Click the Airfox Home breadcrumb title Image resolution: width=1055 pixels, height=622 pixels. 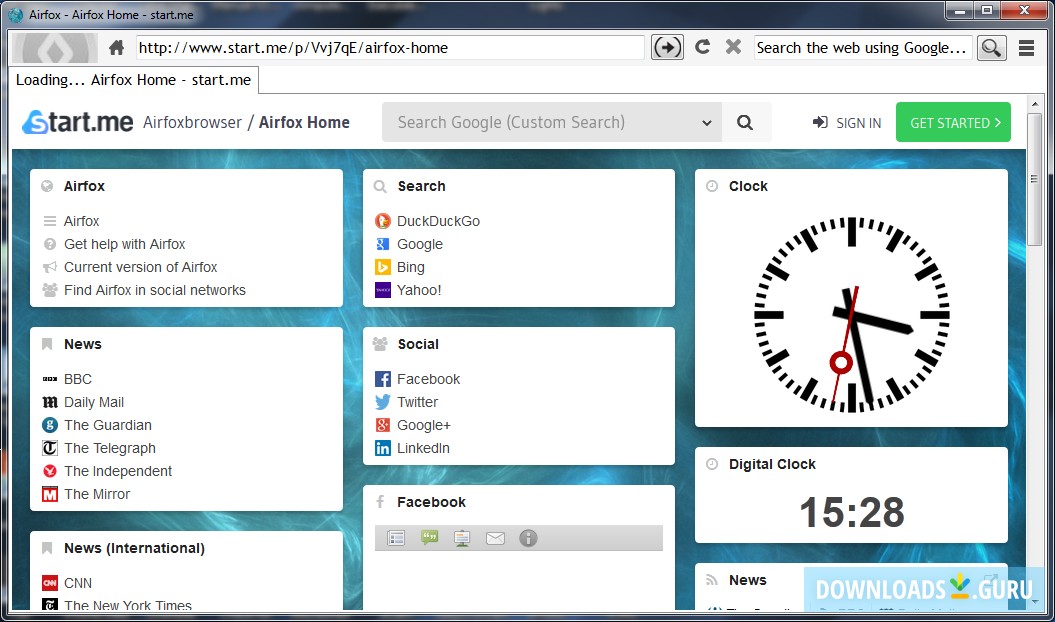(x=304, y=123)
